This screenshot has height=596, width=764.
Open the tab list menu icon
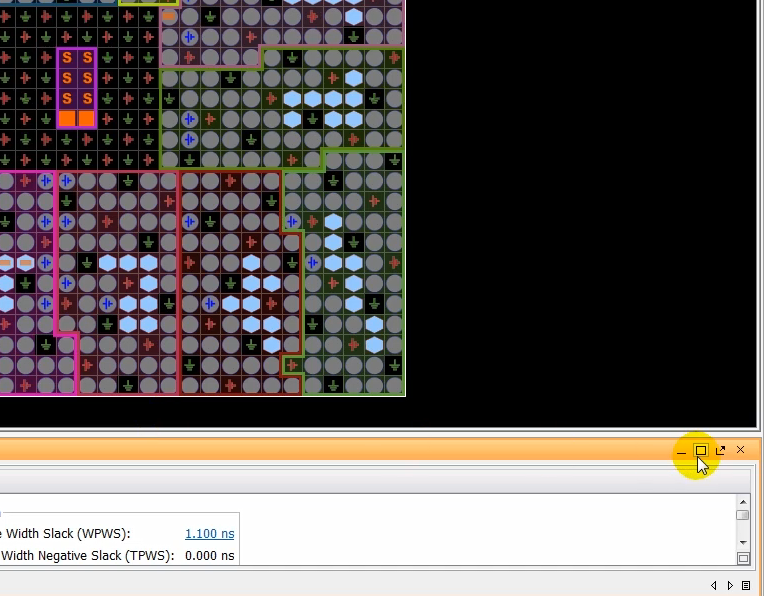point(746,585)
